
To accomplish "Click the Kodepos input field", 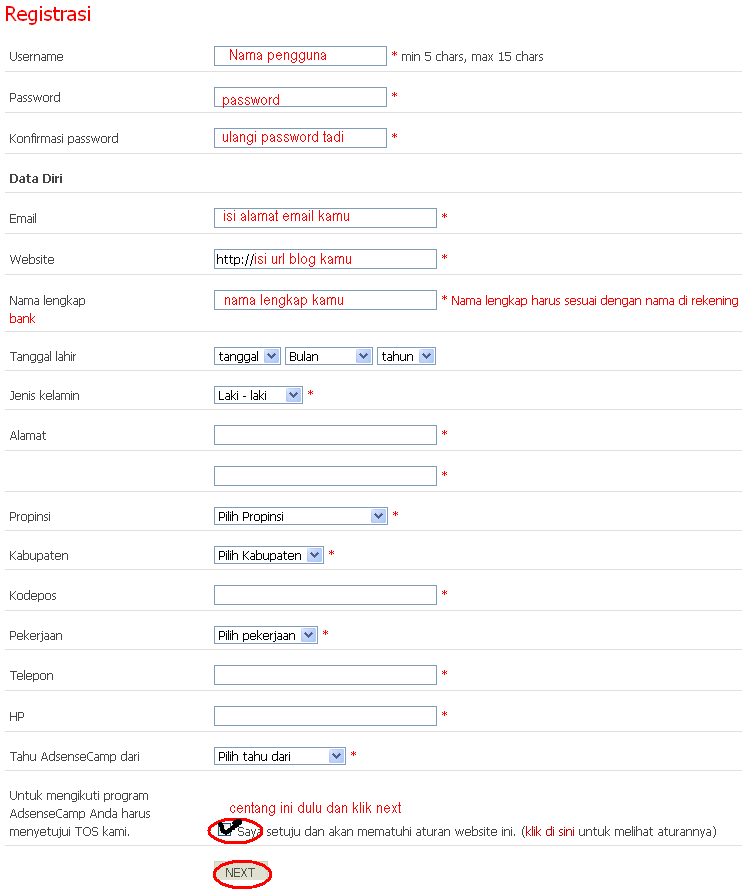I will coord(325,595).
